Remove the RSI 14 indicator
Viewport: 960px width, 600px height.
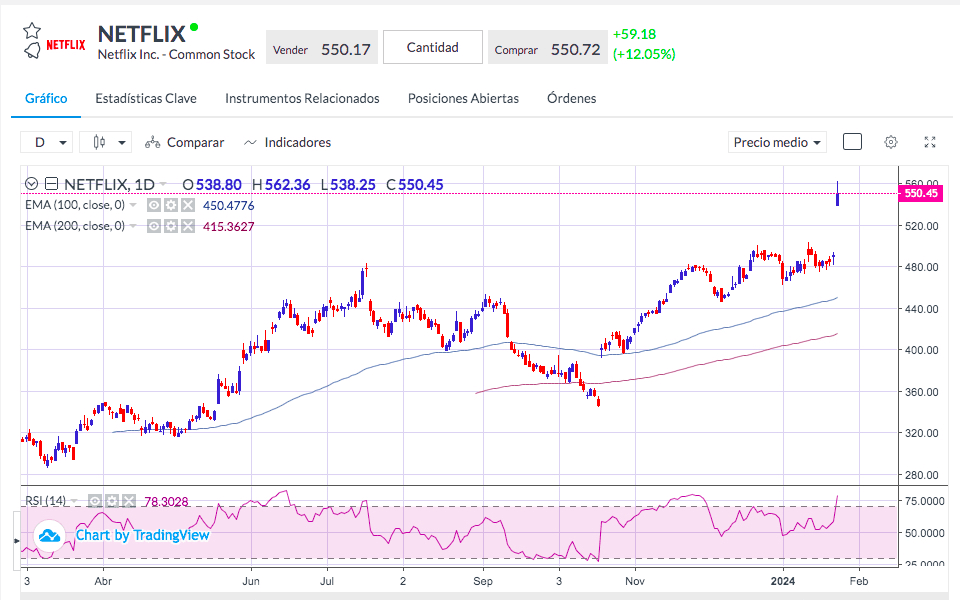[x=129, y=501]
